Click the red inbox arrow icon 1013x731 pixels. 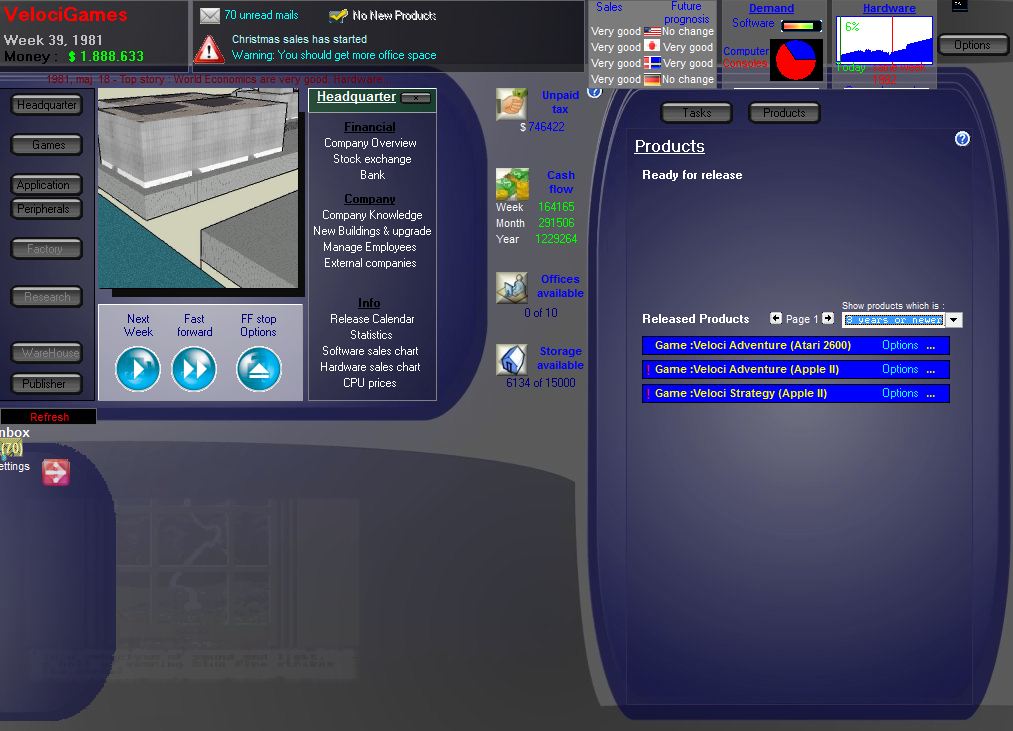56,473
